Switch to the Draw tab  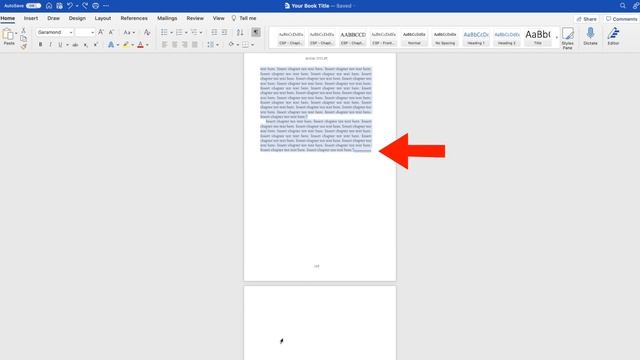pos(53,18)
